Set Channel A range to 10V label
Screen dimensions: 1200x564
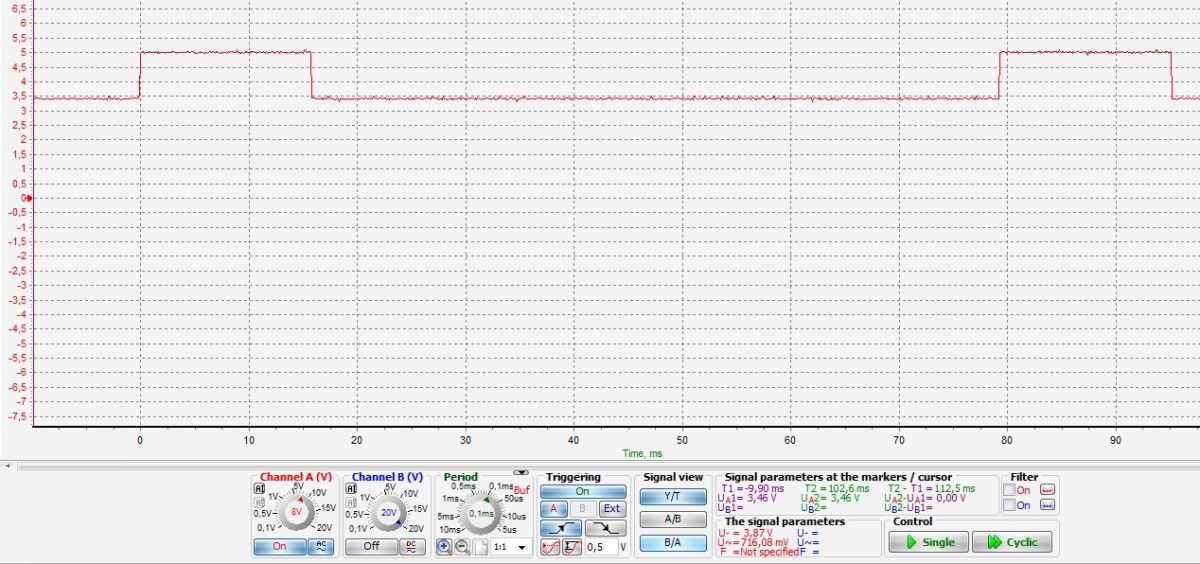[x=318, y=493]
